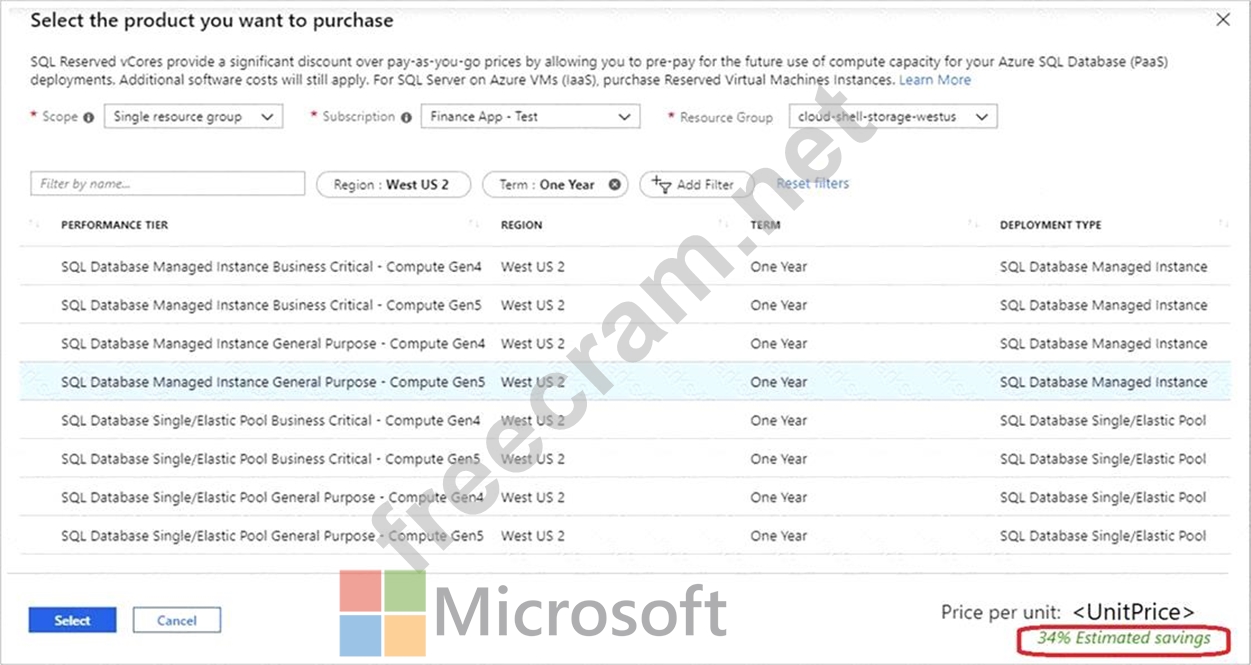
Task: Click the Add Filter funnel icon
Action: (x=661, y=184)
